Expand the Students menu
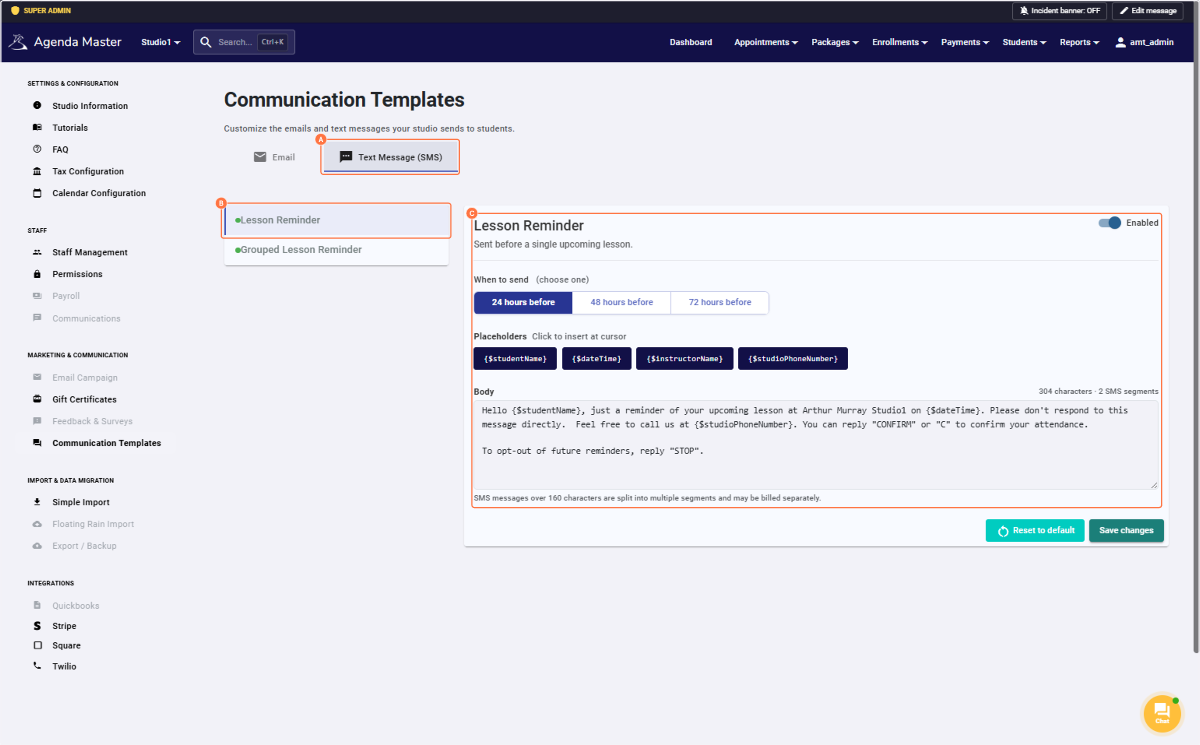1200x745 pixels. tap(1024, 42)
